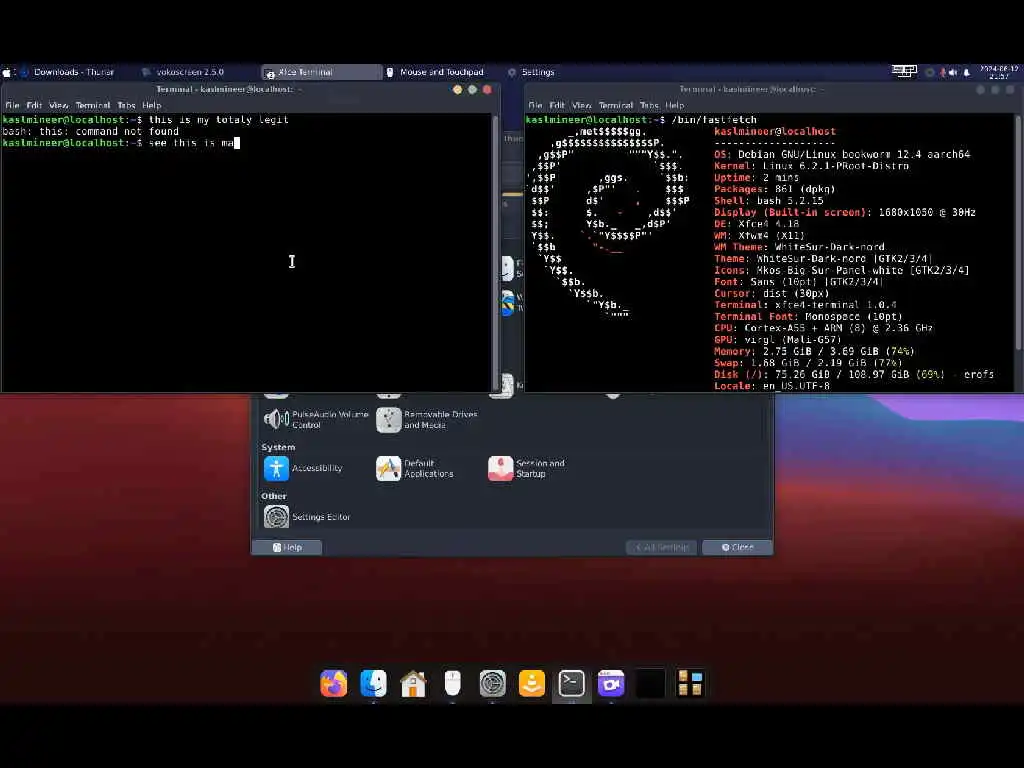The height and width of the screenshot is (768, 1024).
Task: Click '/bin/fastfetch' command in right terminal
Action: click(x=714, y=120)
